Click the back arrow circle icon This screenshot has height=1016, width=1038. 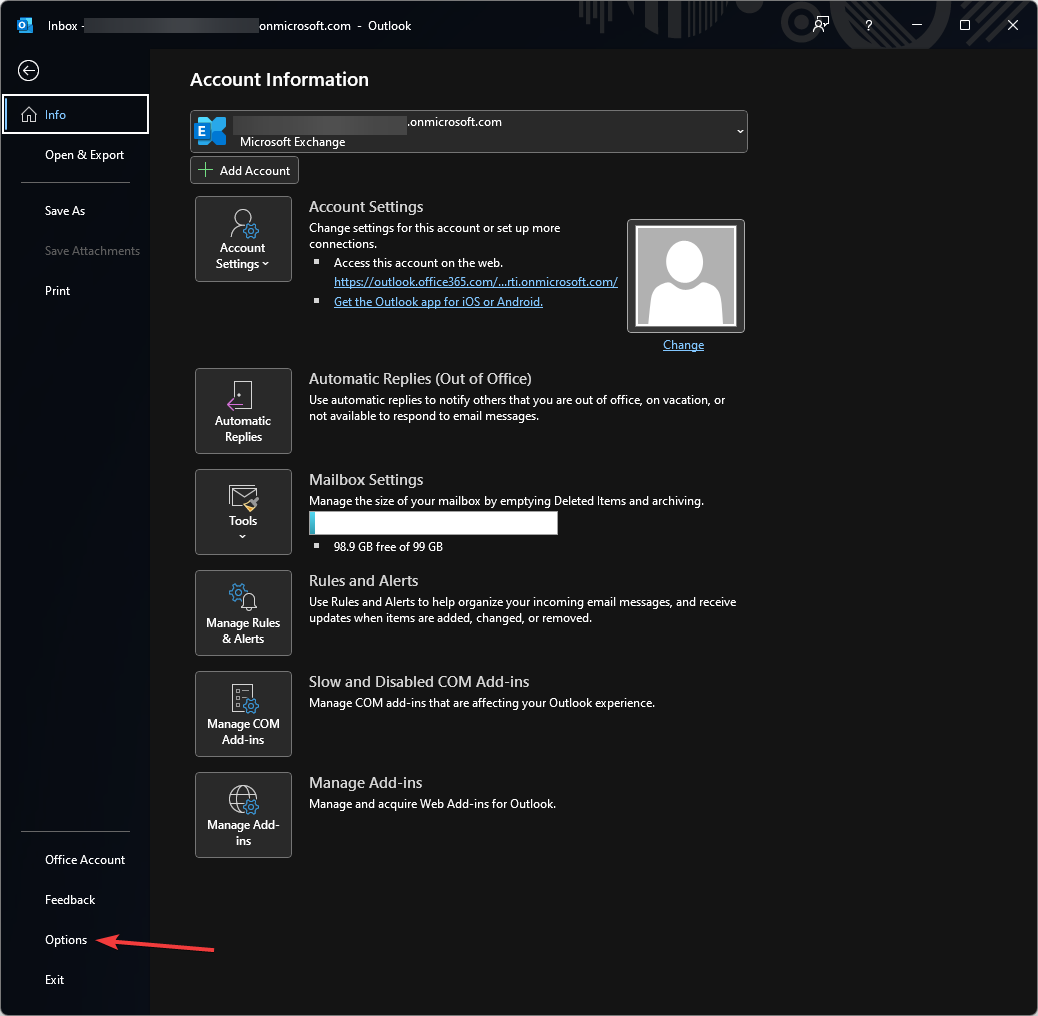pos(28,70)
